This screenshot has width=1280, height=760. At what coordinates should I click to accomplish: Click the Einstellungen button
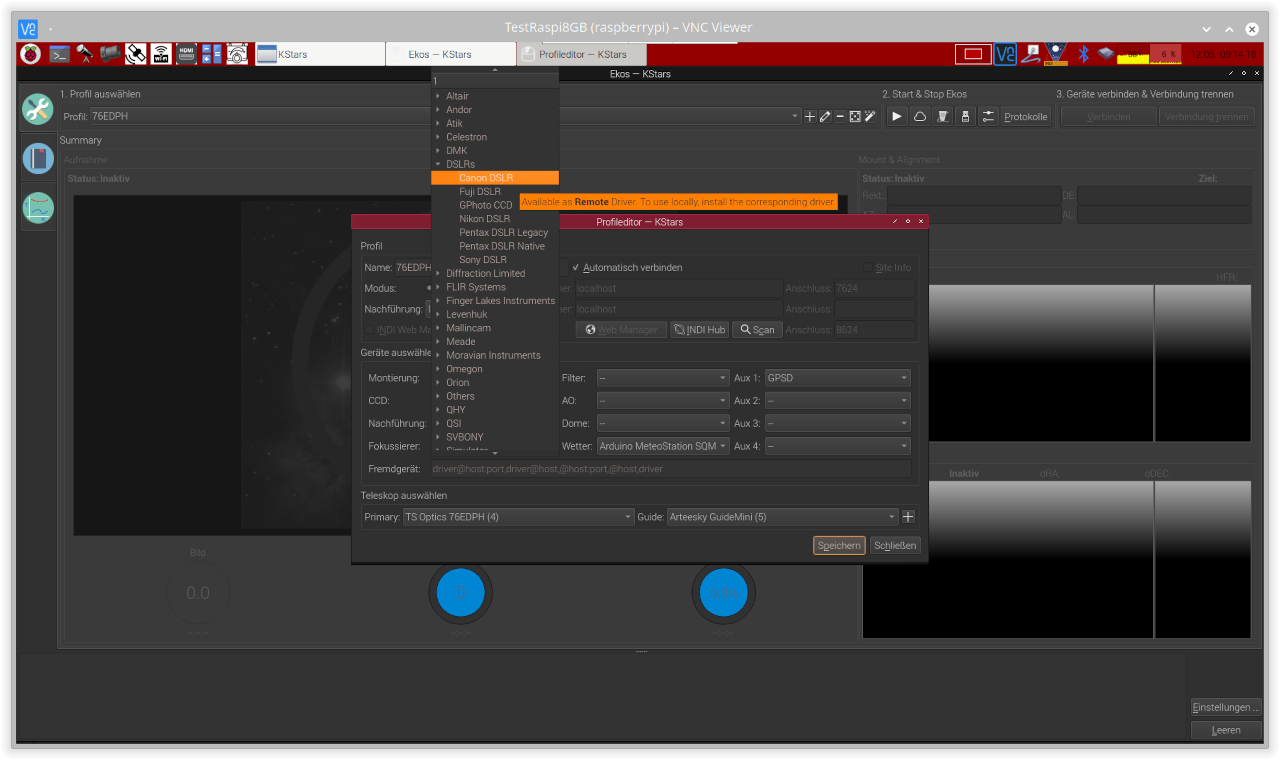[x=1226, y=707]
